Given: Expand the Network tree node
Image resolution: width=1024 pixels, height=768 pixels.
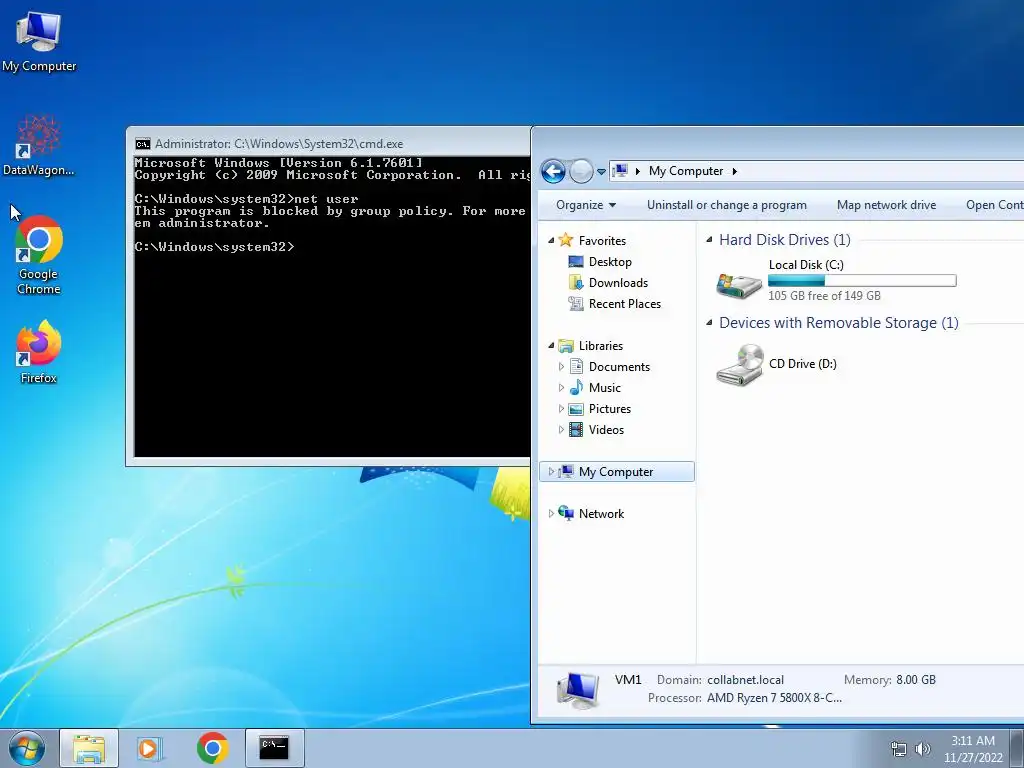Looking at the screenshot, I should coord(551,513).
